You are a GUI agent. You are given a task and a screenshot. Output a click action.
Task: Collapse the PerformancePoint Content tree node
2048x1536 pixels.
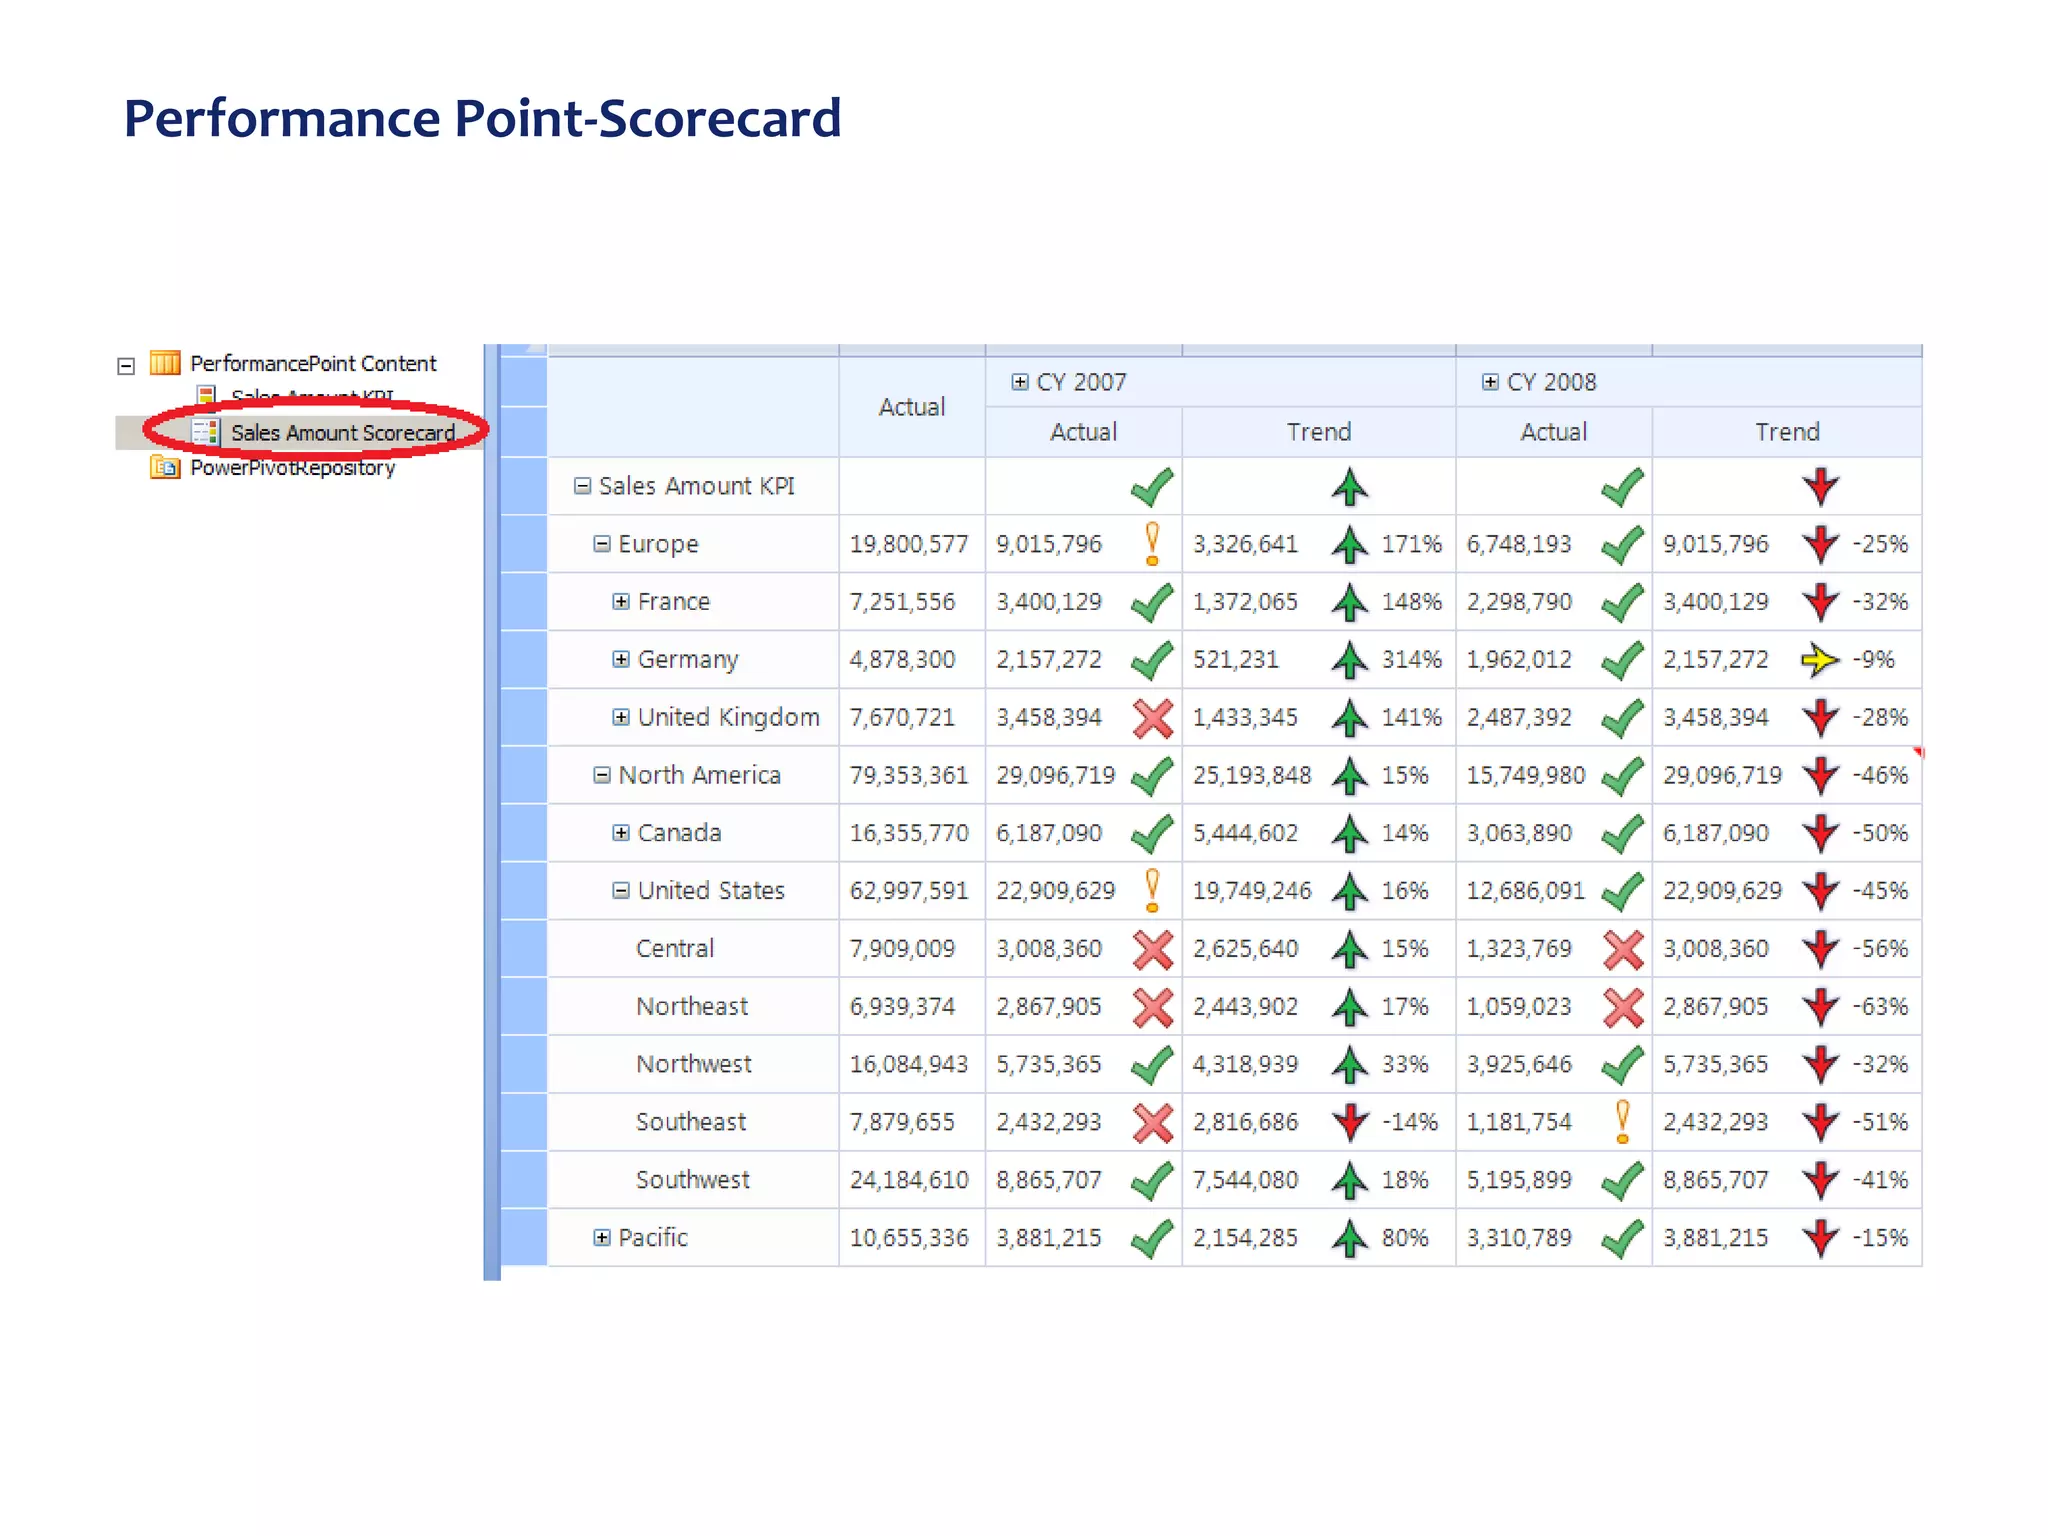126,366
